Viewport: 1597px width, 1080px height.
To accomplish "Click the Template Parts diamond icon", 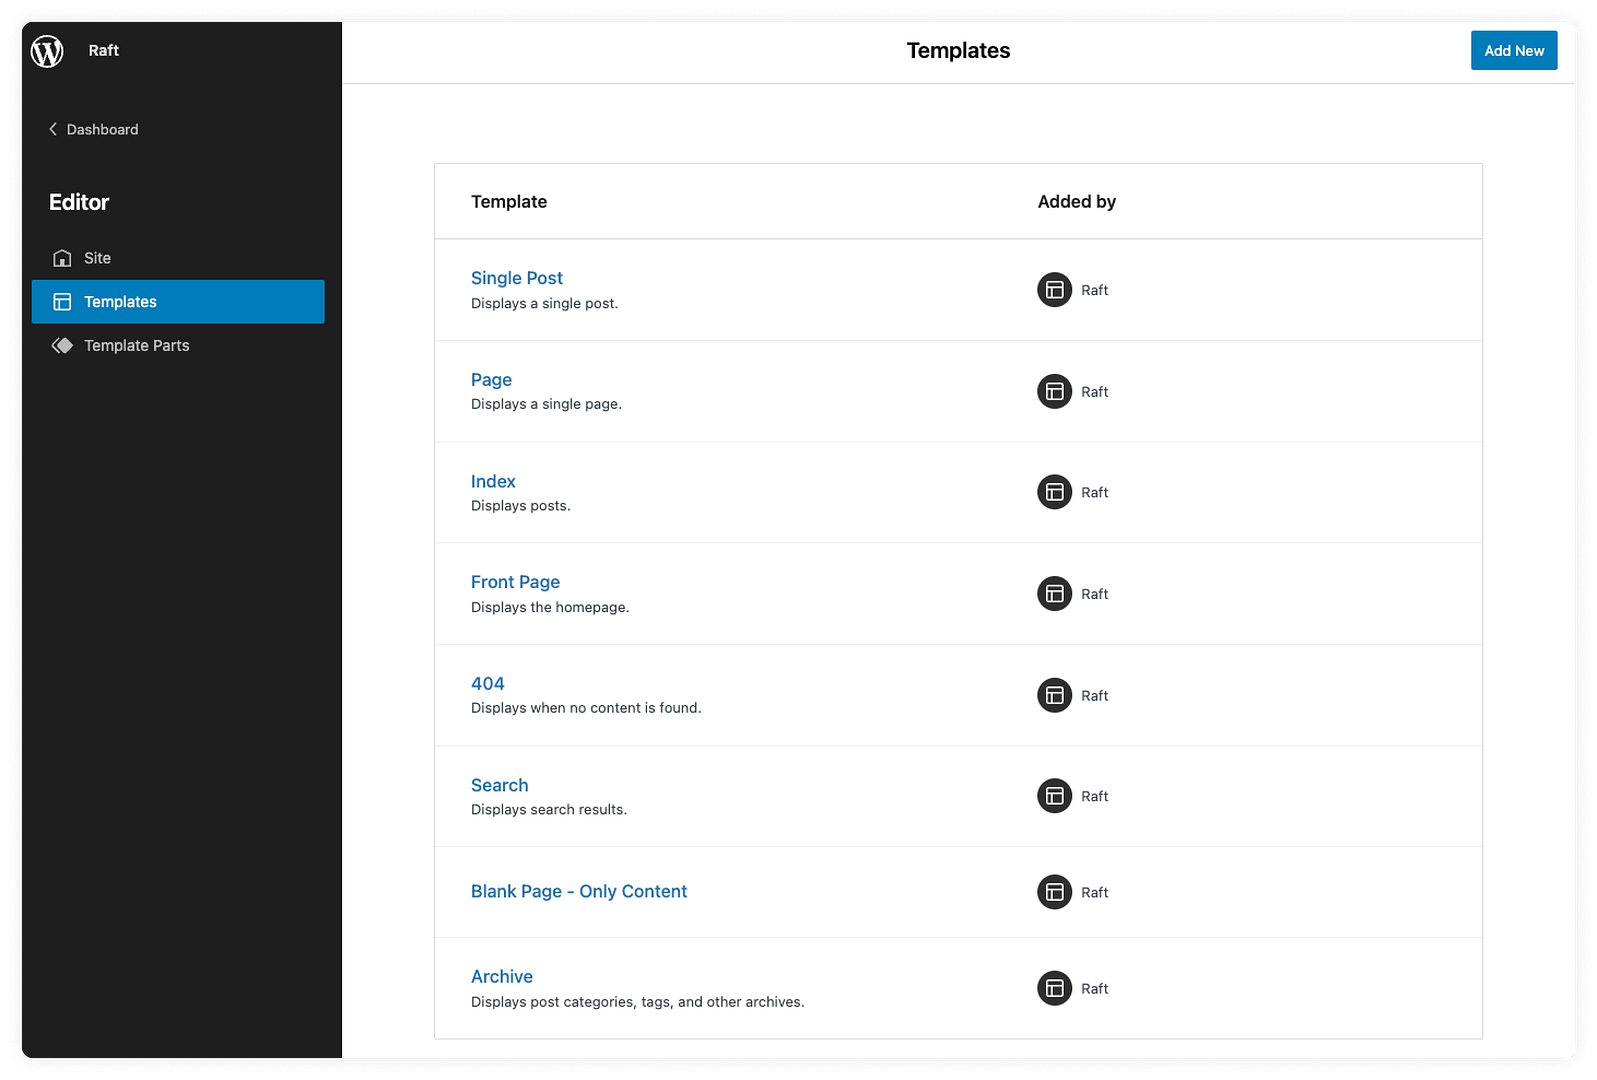I will click(62, 346).
